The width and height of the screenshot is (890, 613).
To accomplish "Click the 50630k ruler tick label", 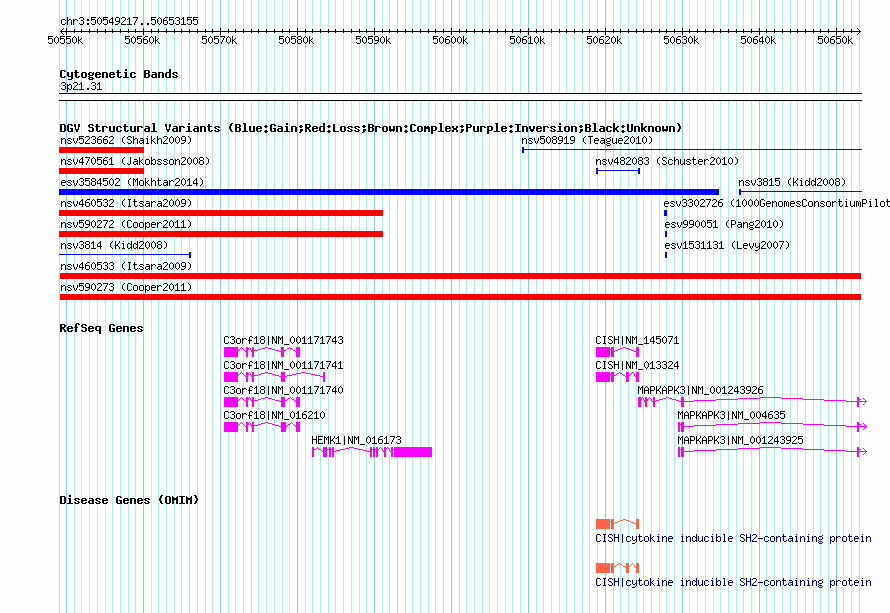I will pos(681,40).
